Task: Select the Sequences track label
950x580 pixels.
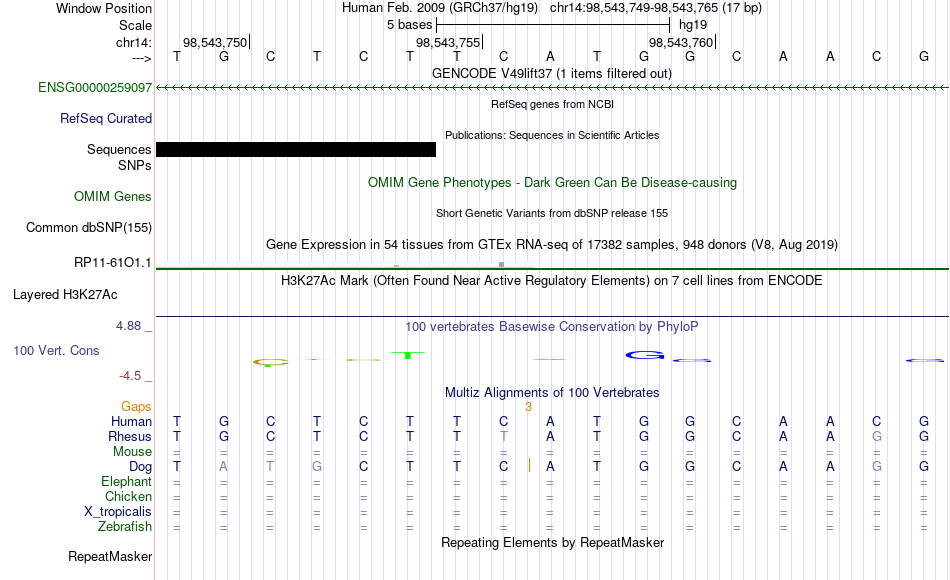Action: pos(119,149)
